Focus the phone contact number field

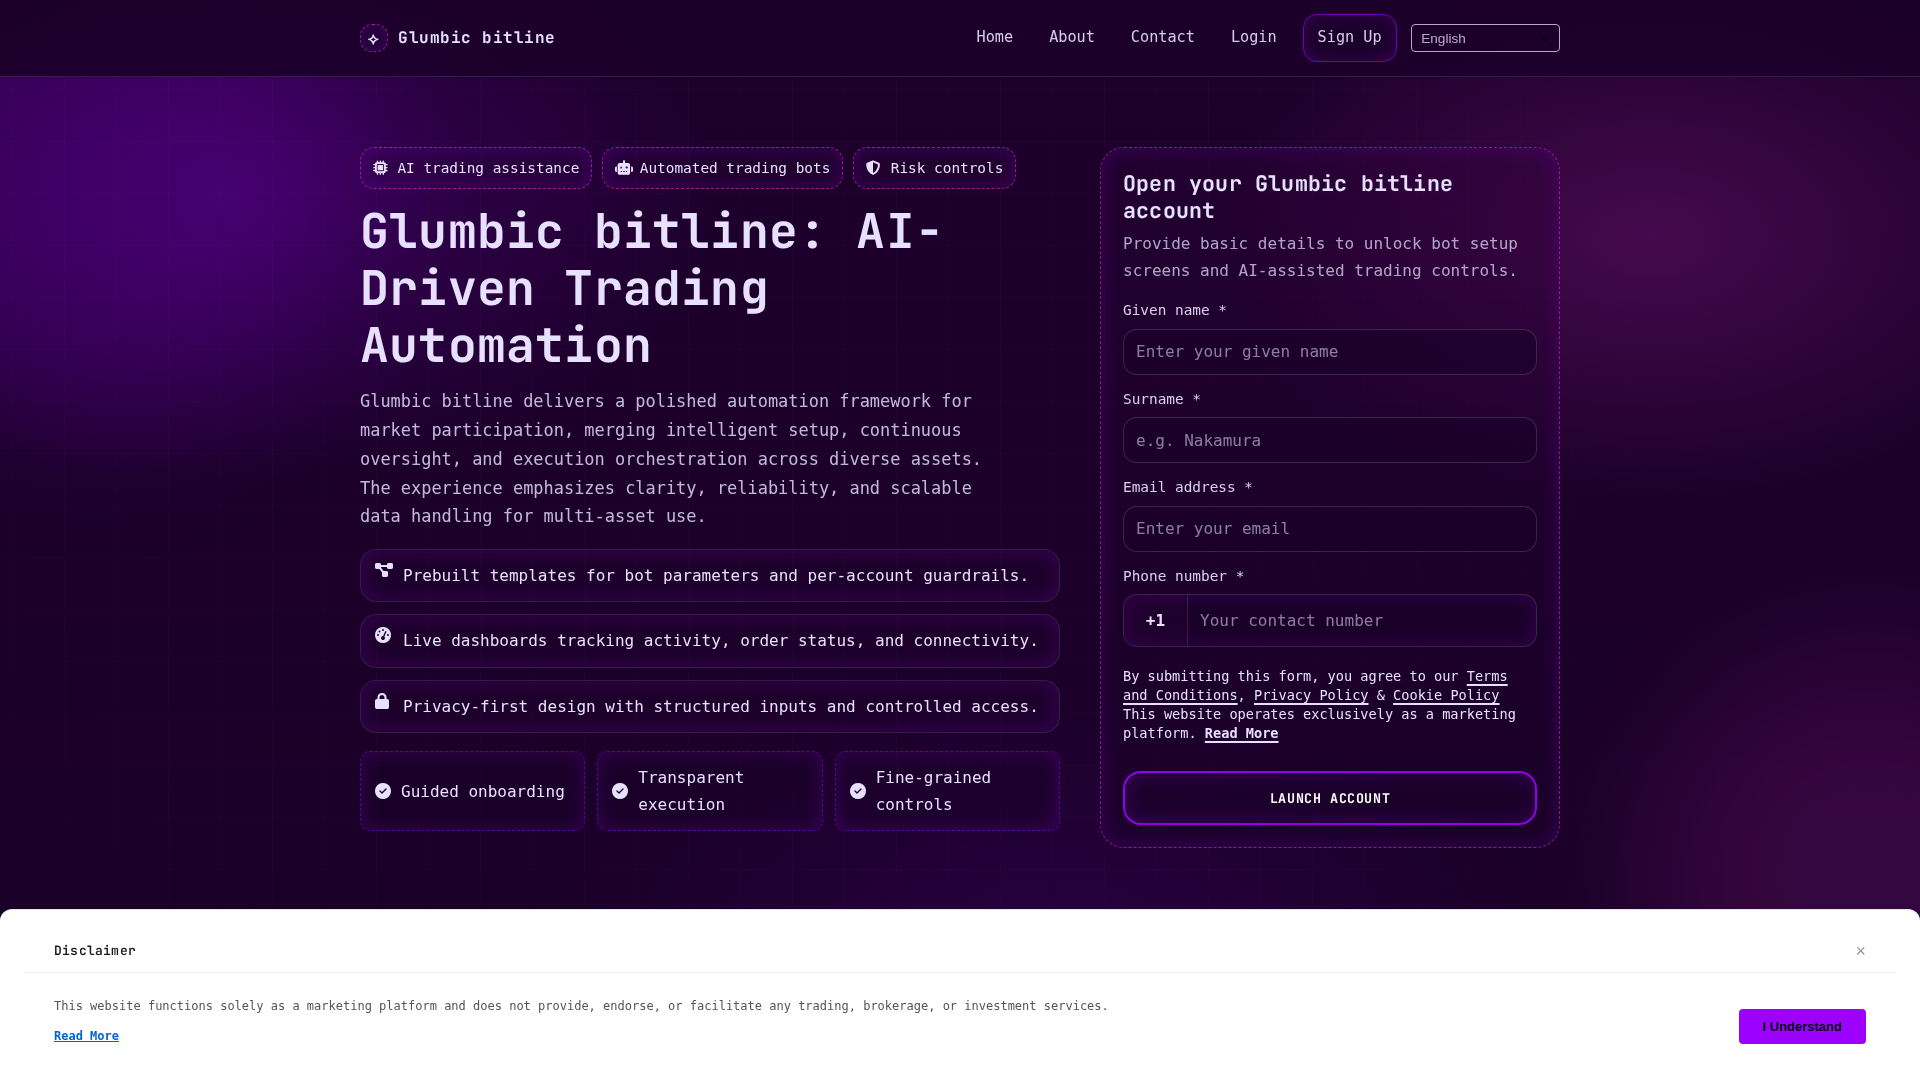tap(1362, 621)
